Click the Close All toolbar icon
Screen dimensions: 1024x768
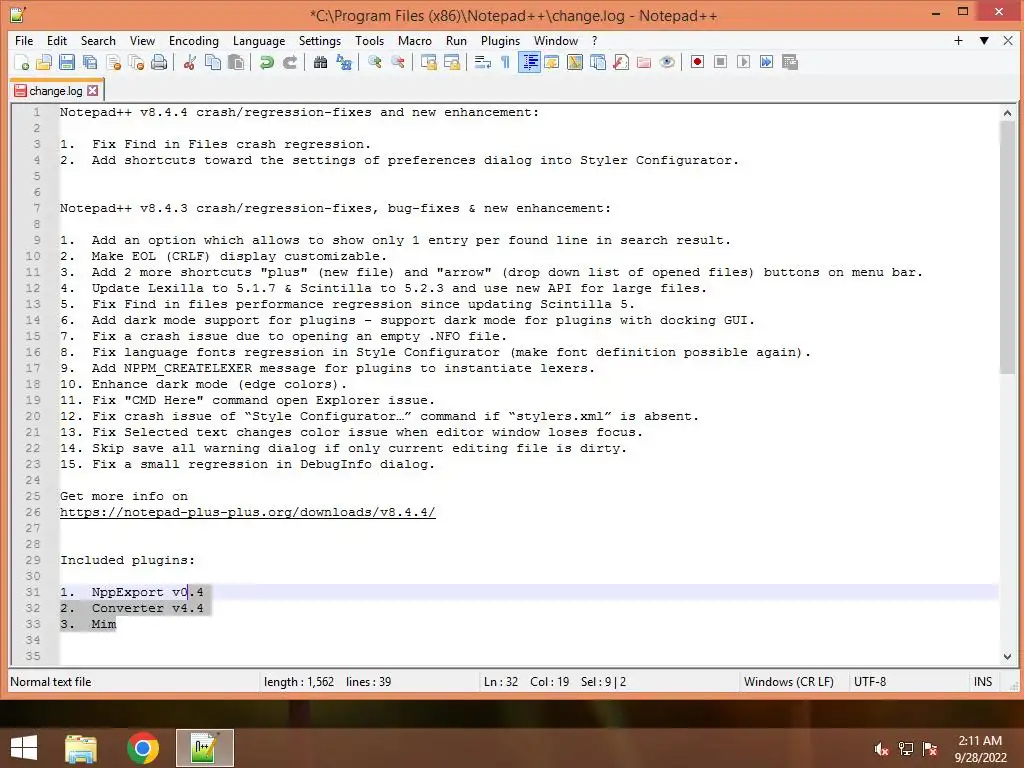136,63
